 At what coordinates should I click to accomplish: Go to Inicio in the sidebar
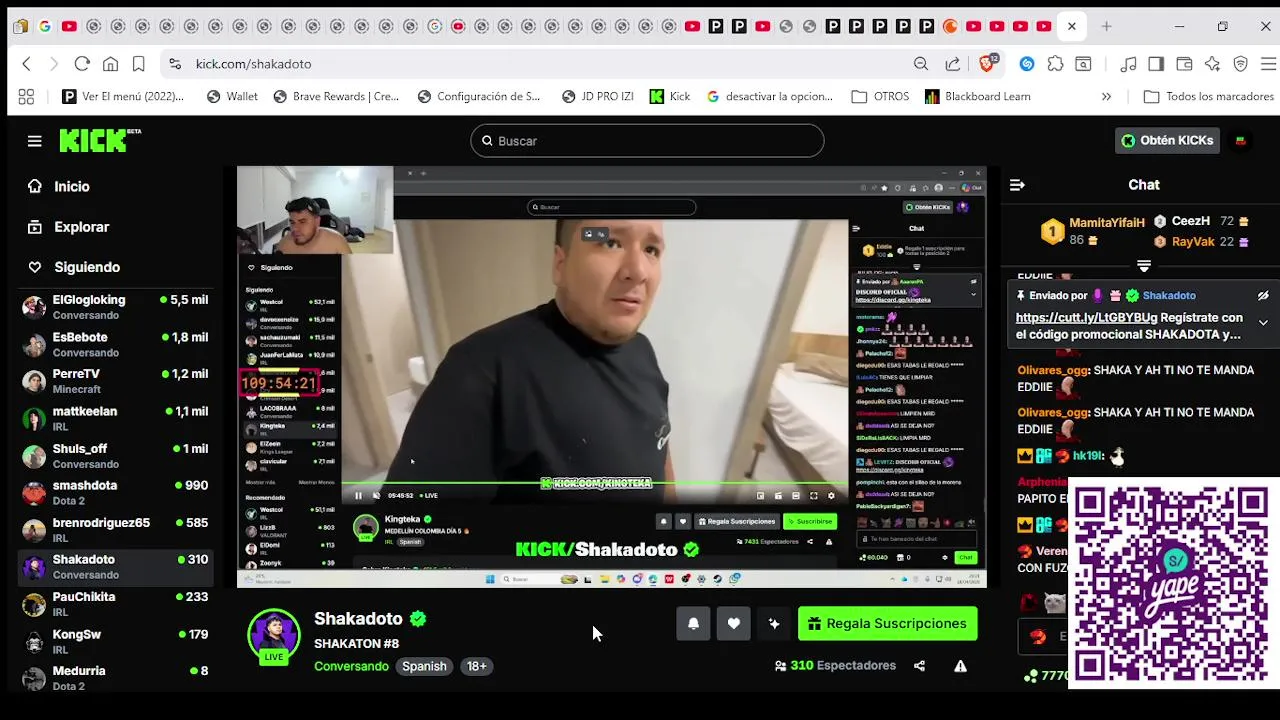pyautogui.click(x=72, y=186)
